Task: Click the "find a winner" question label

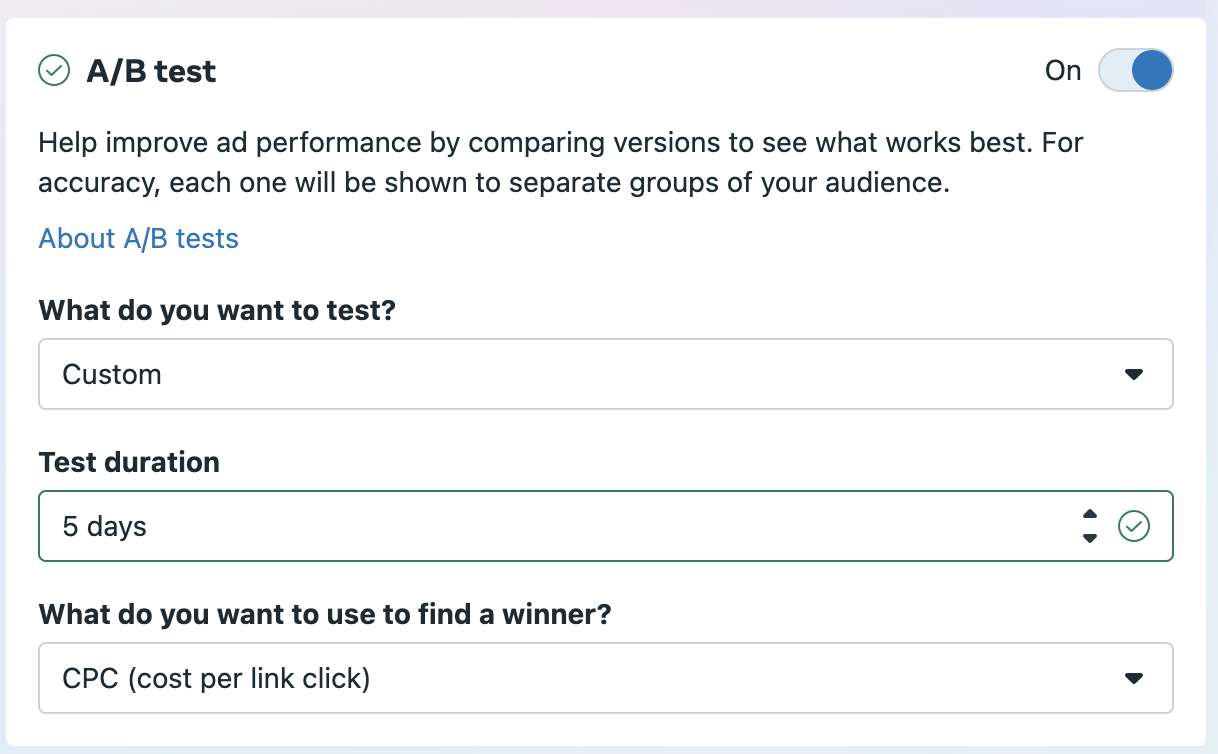Action: (x=324, y=613)
